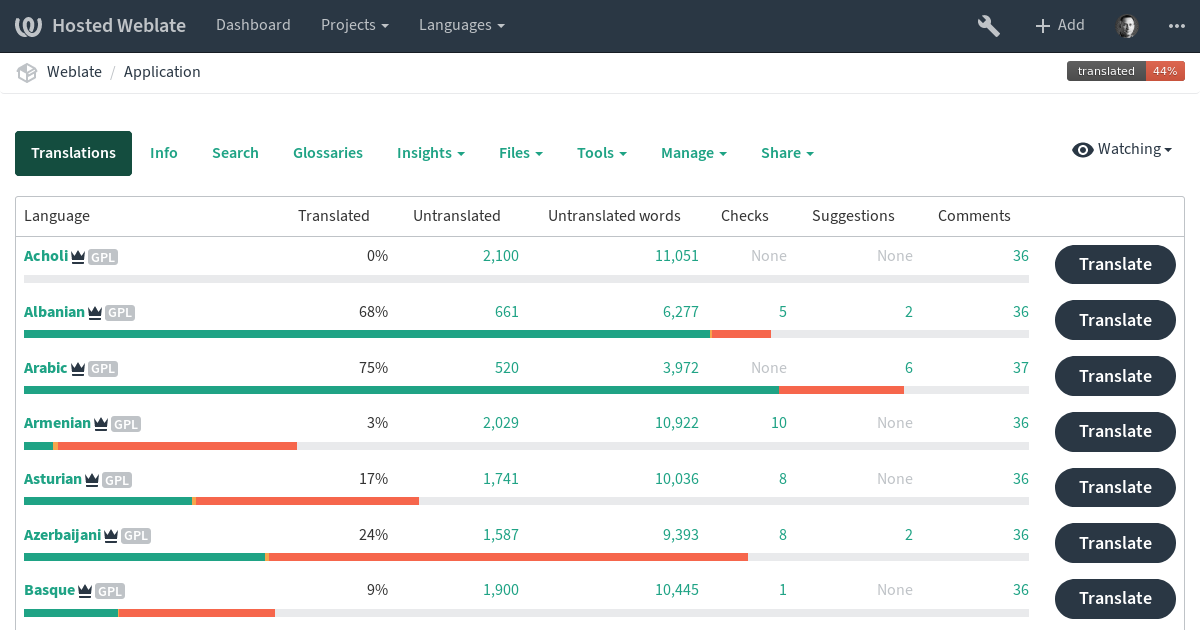Viewport: 1200px width, 630px height.
Task: Click the Add button in navbar
Action: coord(1059,26)
